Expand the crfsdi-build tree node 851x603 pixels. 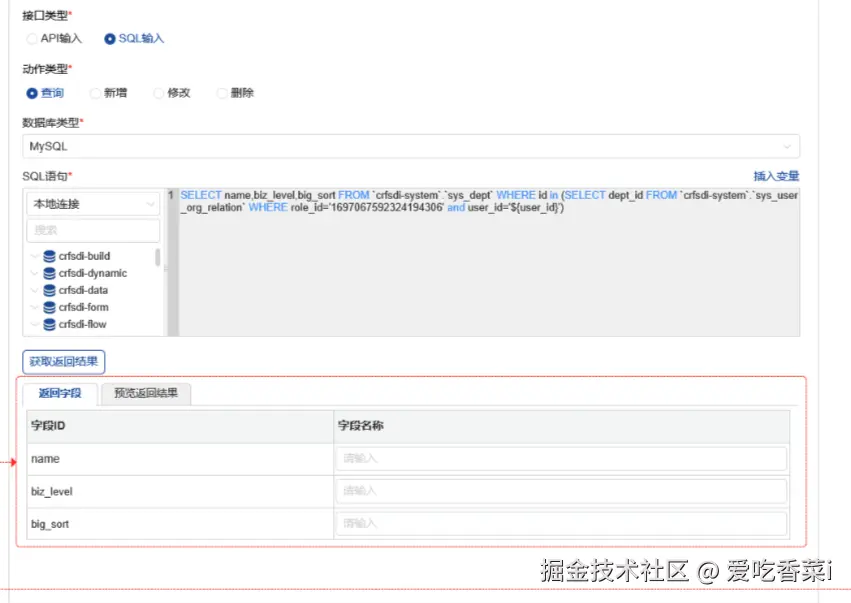click(35, 256)
